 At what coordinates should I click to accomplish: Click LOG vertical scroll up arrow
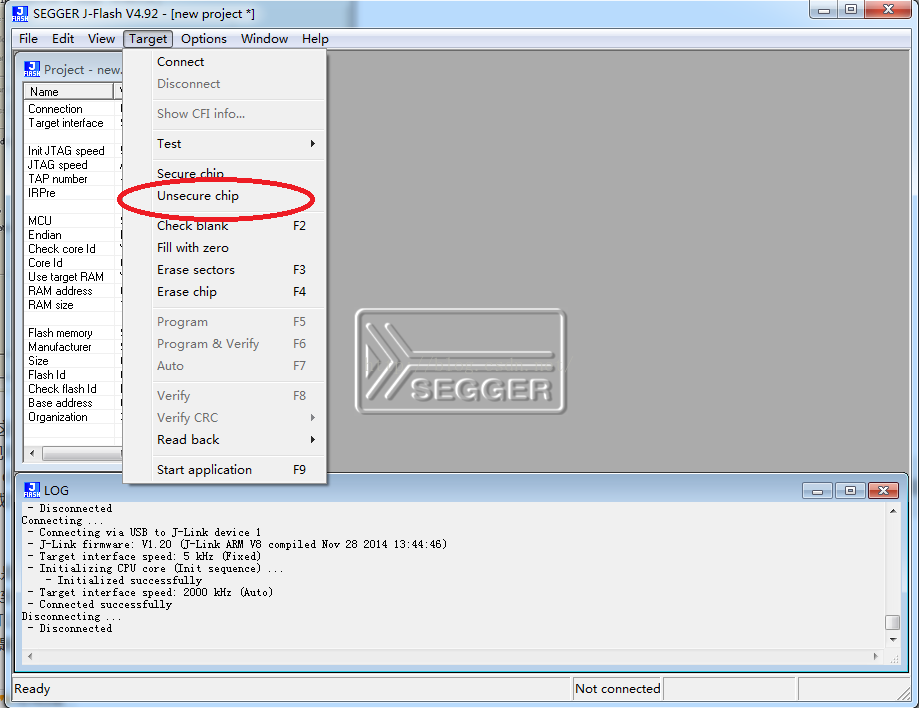893,511
